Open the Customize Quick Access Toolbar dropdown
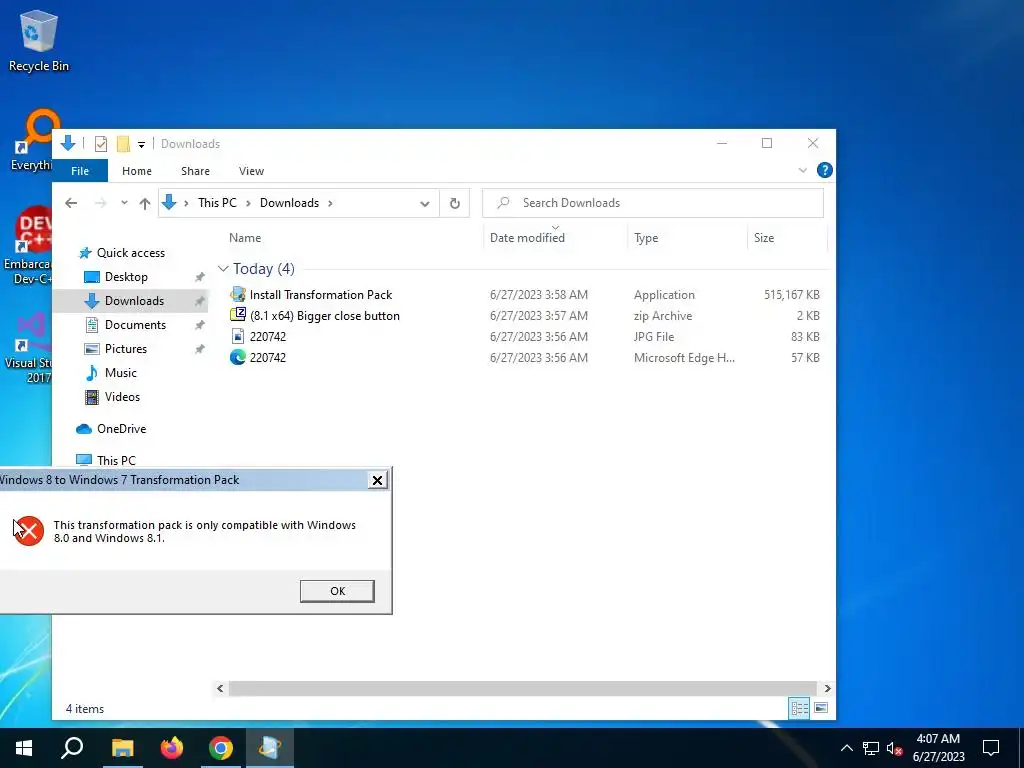Screen dimensions: 1024x768 pyautogui.click(x=141, y=144)
